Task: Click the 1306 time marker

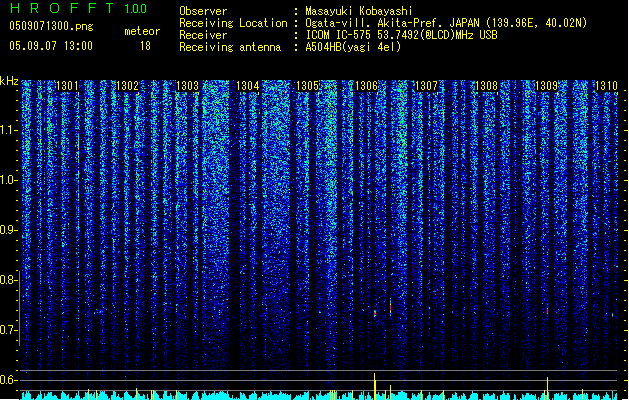Action: [367, 86]
